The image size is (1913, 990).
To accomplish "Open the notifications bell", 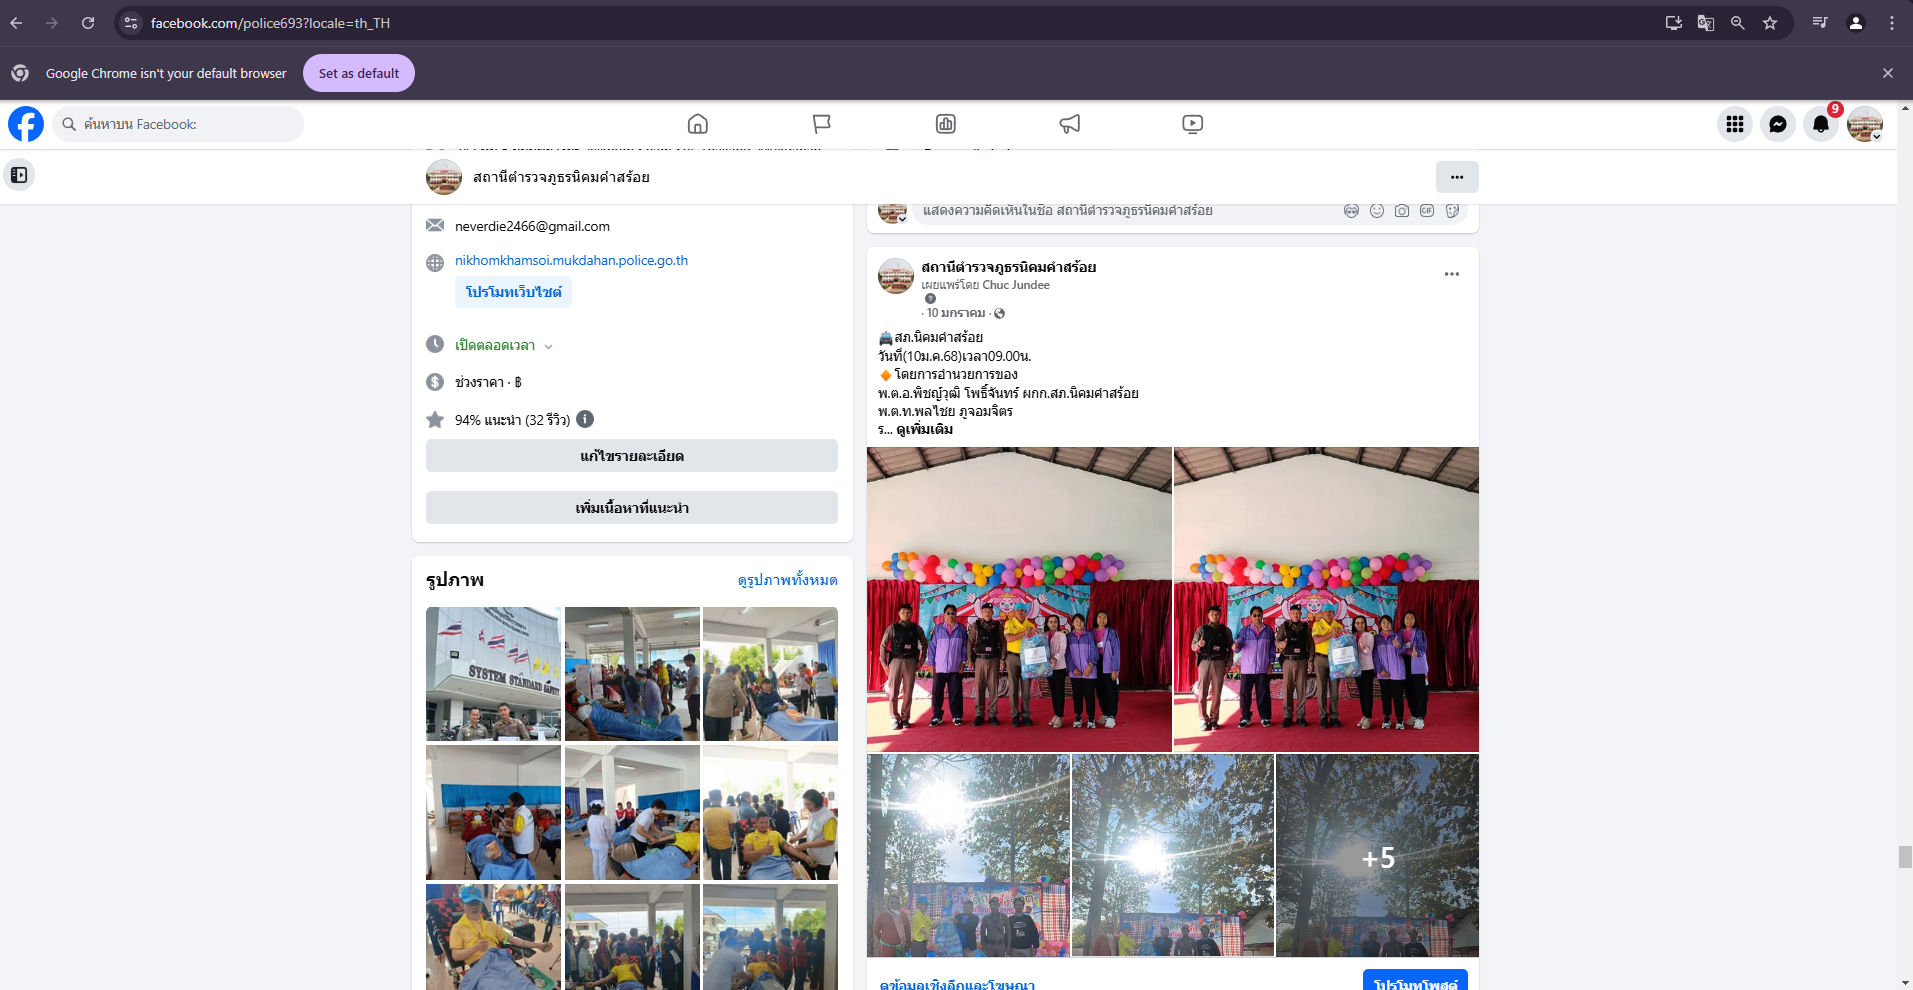I will (x=1820, y=124).
